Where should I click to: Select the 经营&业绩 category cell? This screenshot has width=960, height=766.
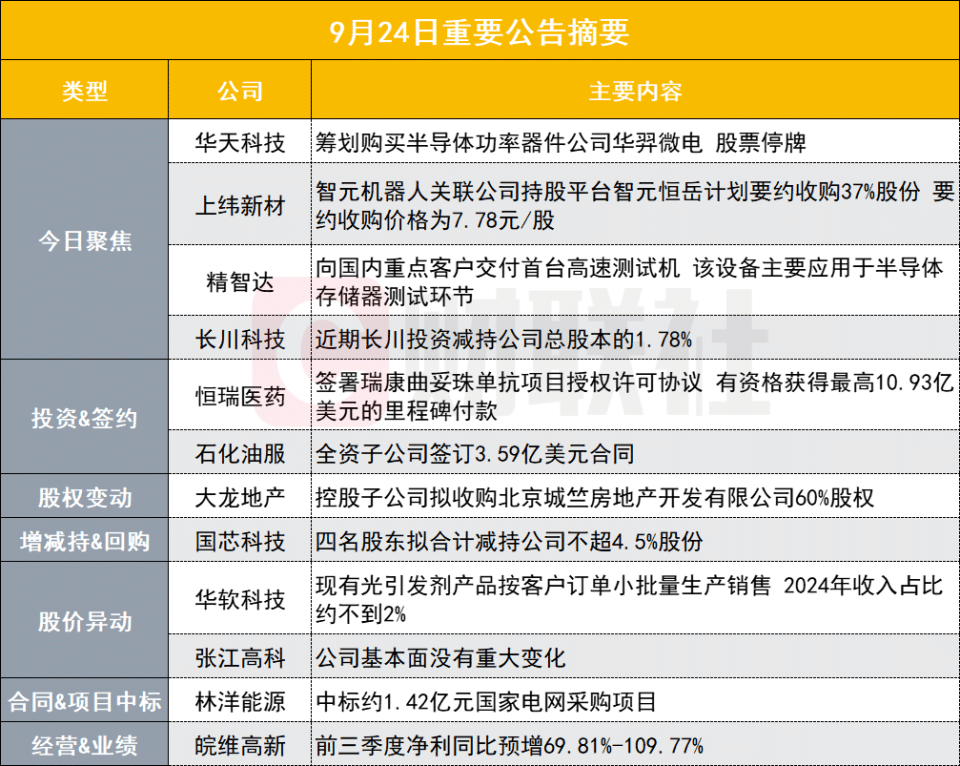coord(85,745)
